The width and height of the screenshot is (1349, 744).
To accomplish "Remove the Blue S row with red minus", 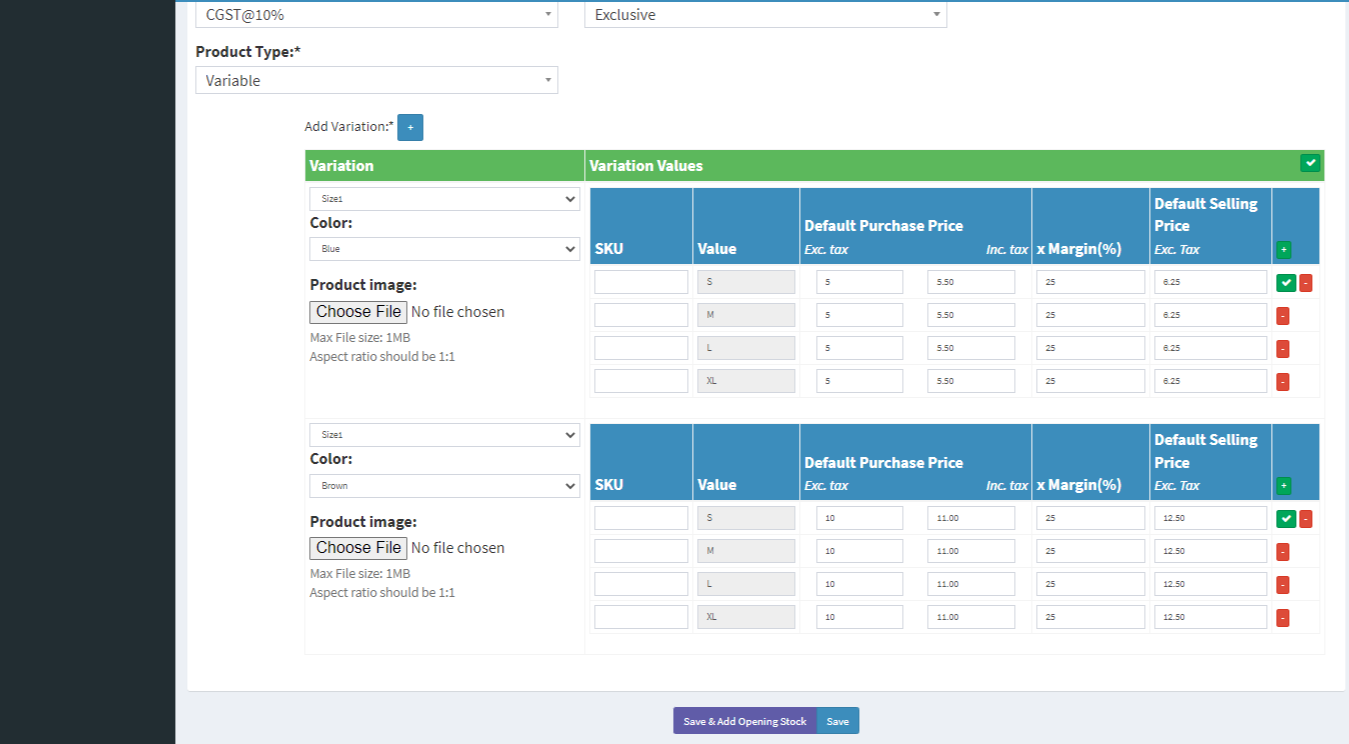I will (x=1305, y=283).
